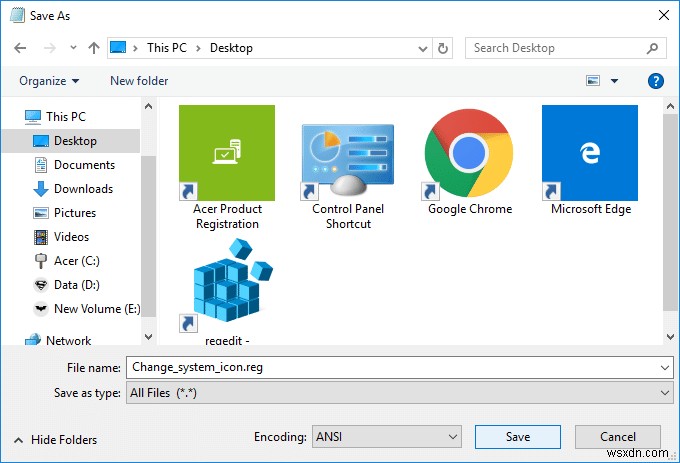
Task: Refresh the Desktop folder view
Action: [443, 48]
